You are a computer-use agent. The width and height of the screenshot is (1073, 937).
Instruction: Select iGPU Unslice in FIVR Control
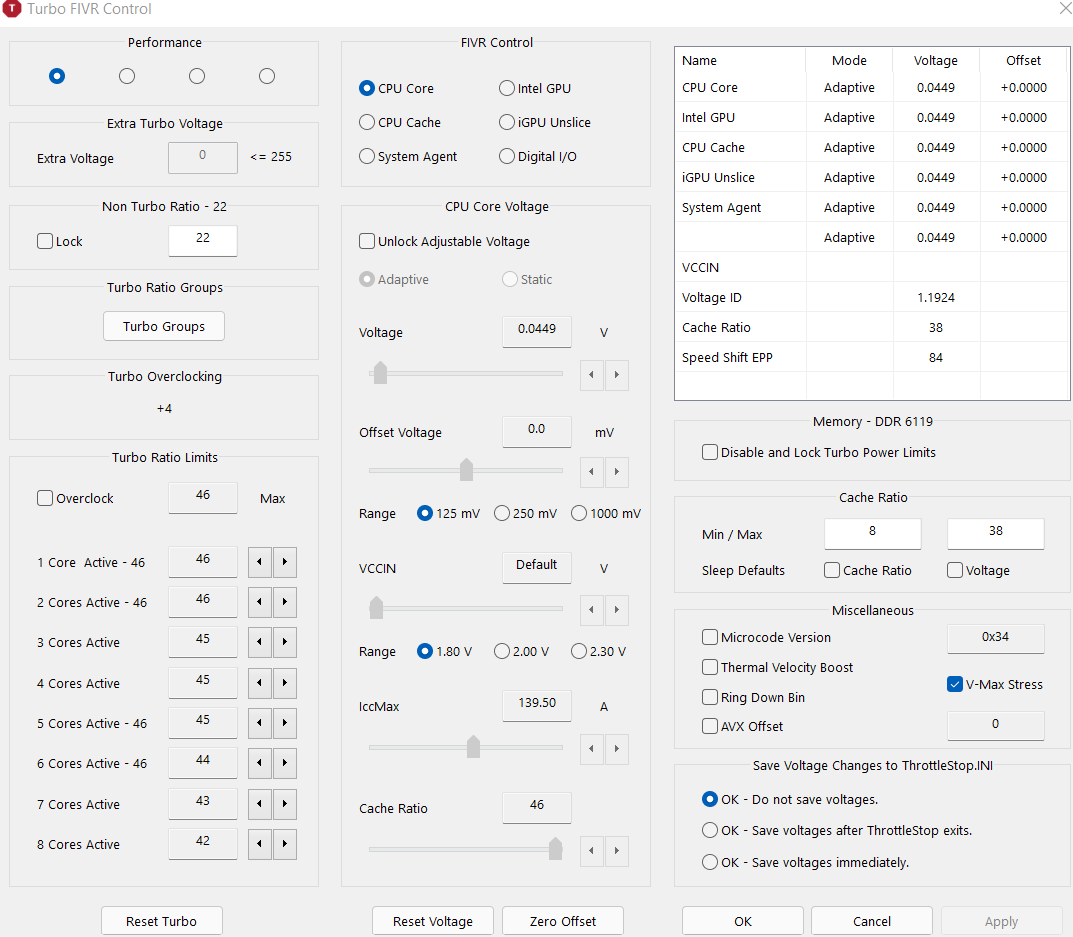click(x=545, y=123)
